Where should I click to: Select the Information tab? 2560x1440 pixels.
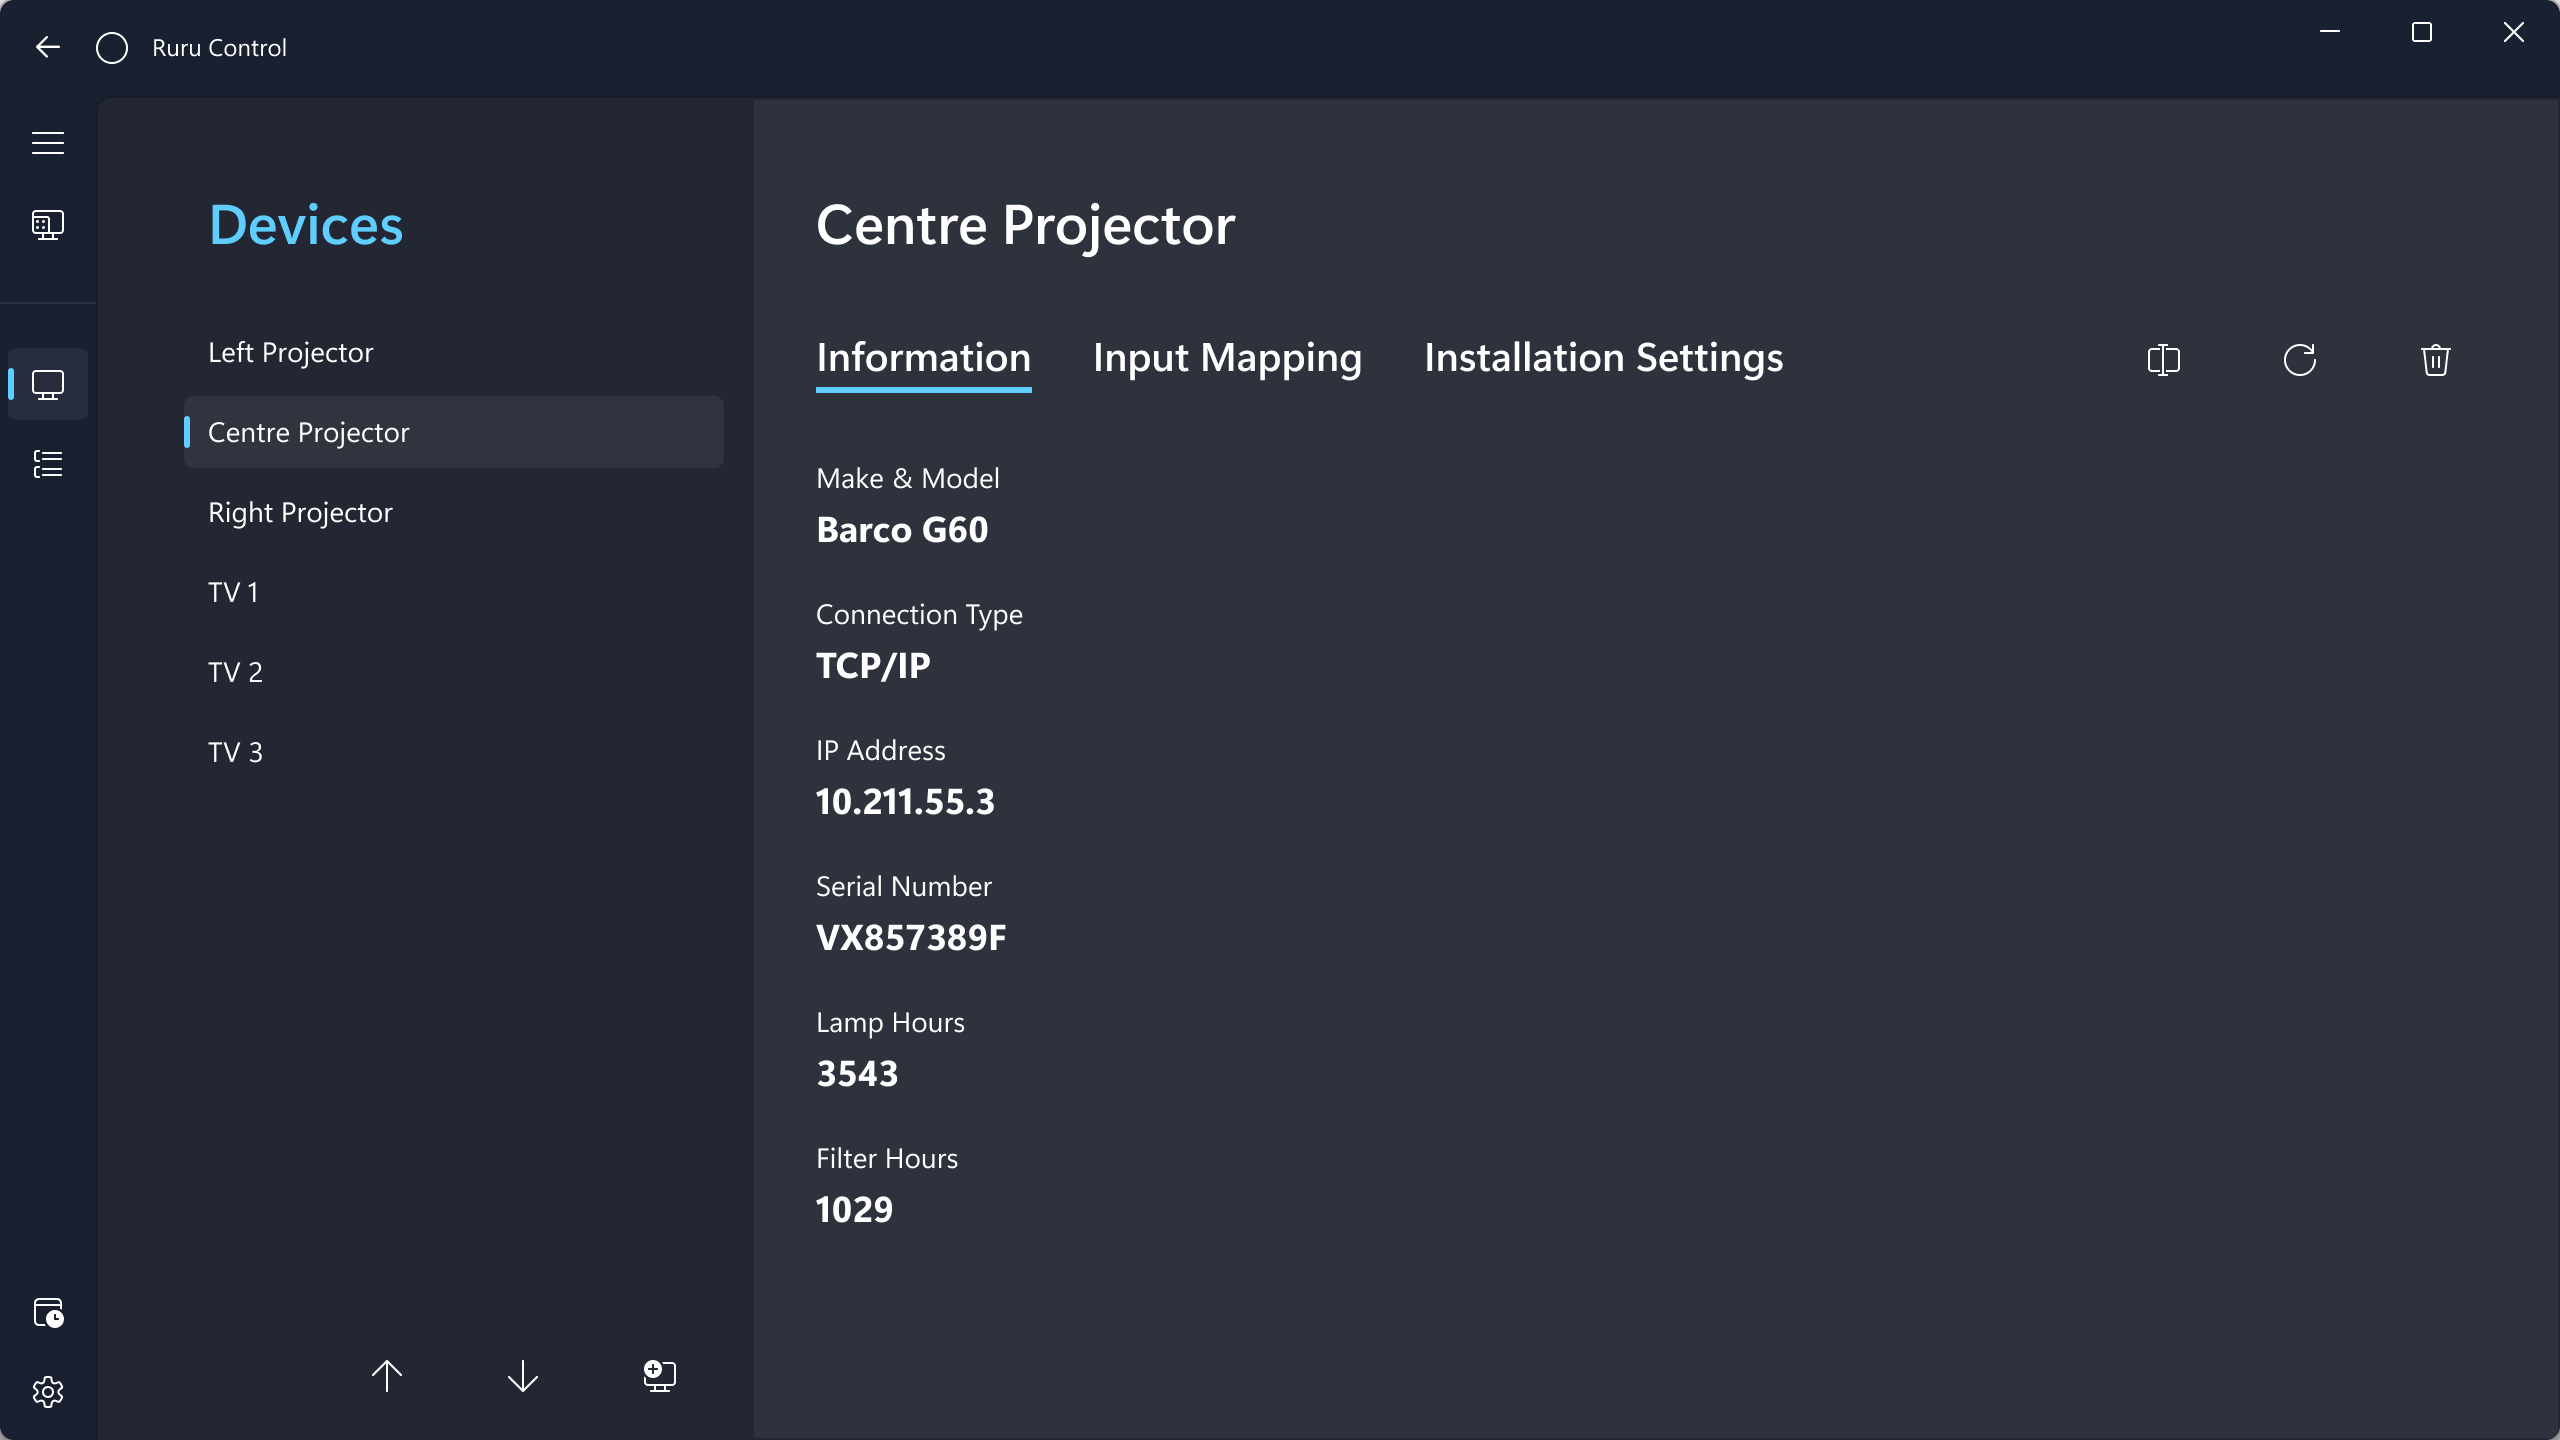coord(923,358)
